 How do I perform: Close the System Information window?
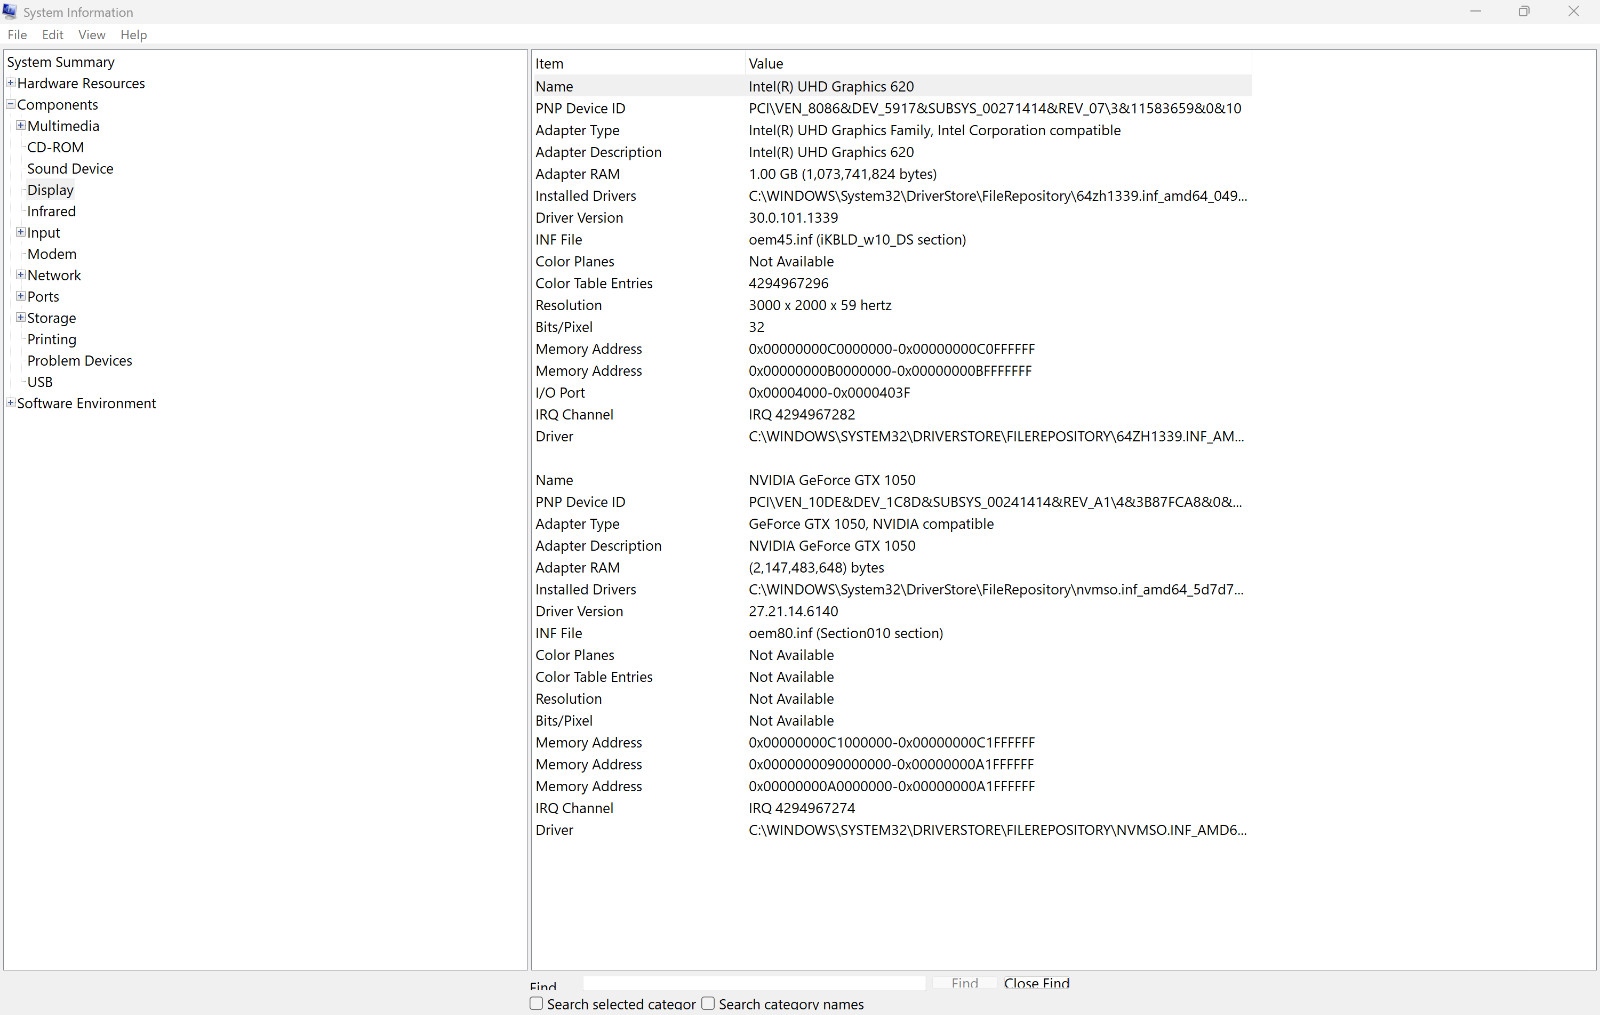tap(1574, 12)
